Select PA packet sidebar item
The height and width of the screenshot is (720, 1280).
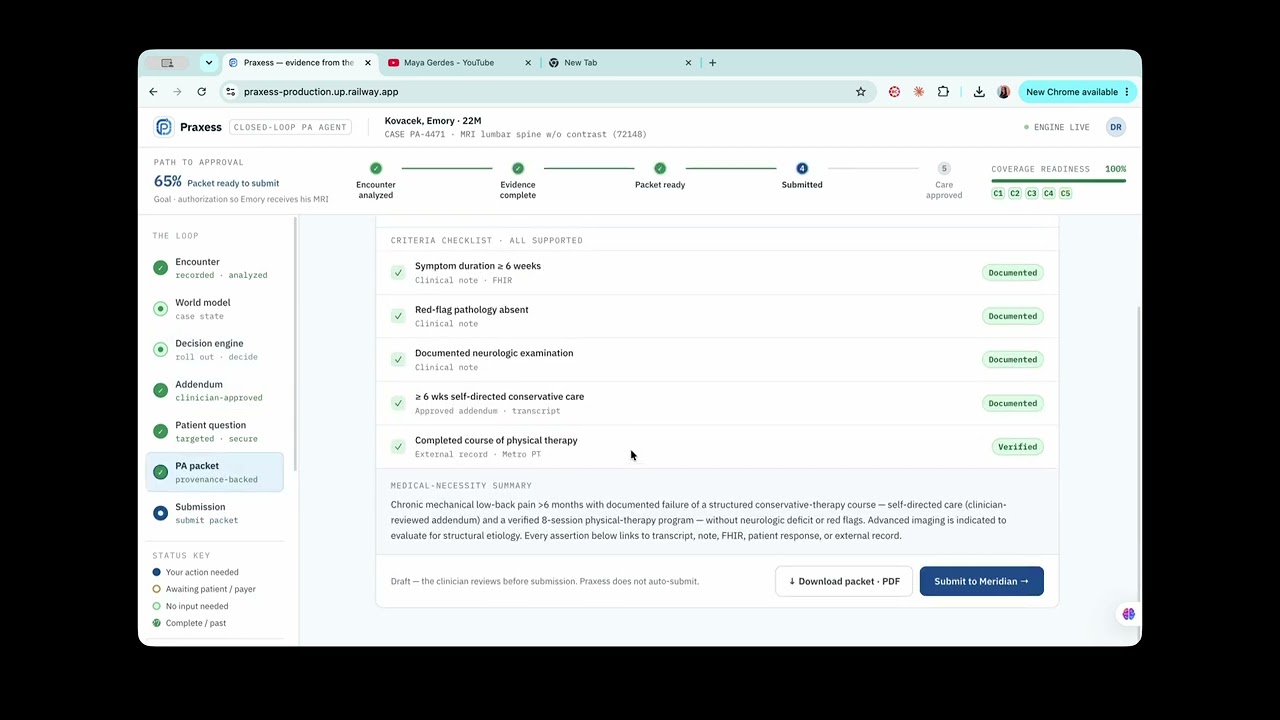(215, 472)
